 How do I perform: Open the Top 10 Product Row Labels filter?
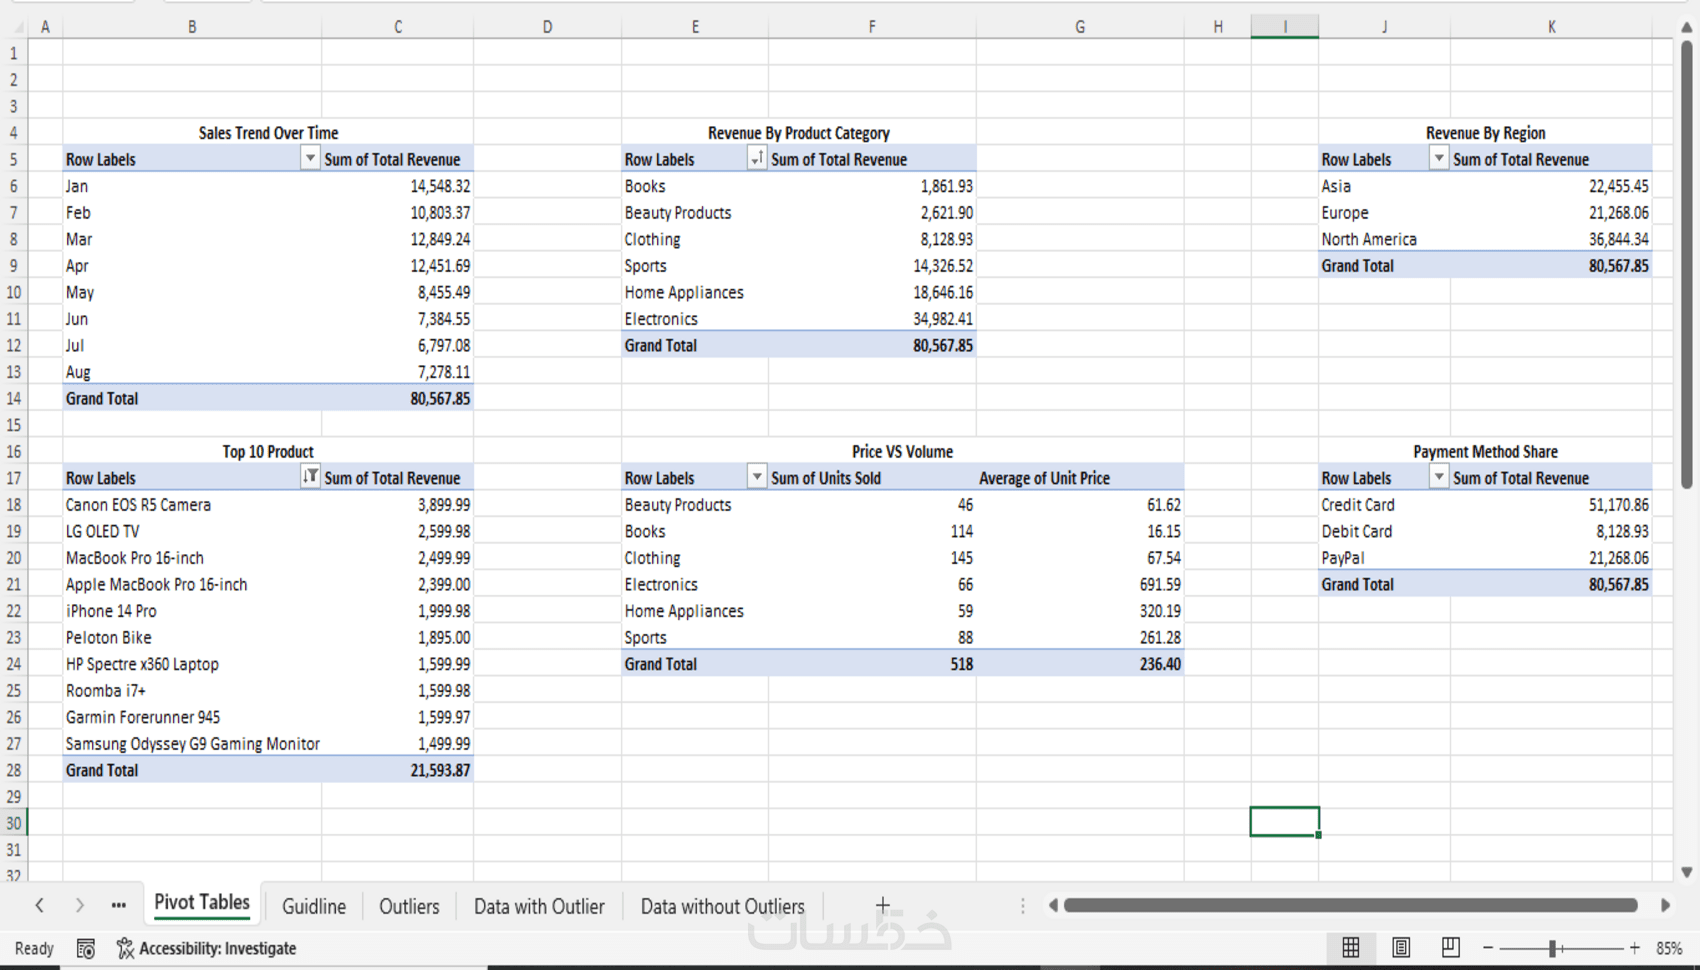[310, 477]
